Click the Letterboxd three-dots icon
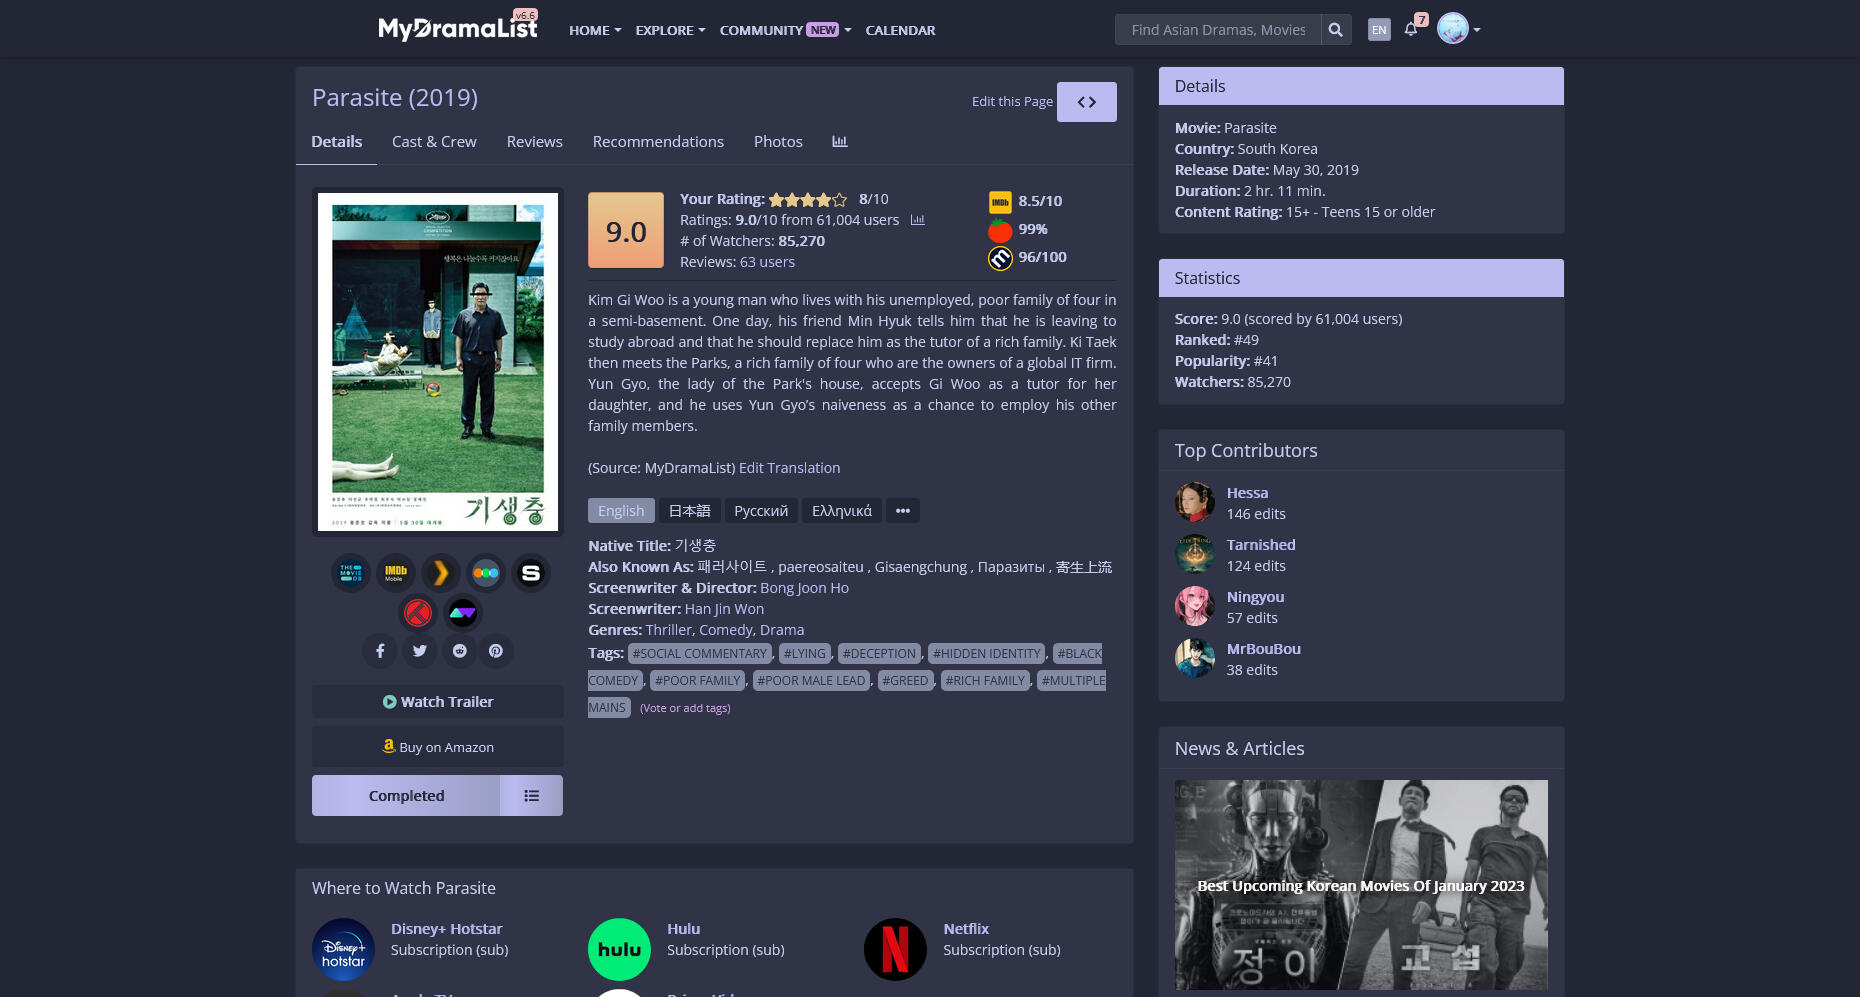 click(486, 573)
